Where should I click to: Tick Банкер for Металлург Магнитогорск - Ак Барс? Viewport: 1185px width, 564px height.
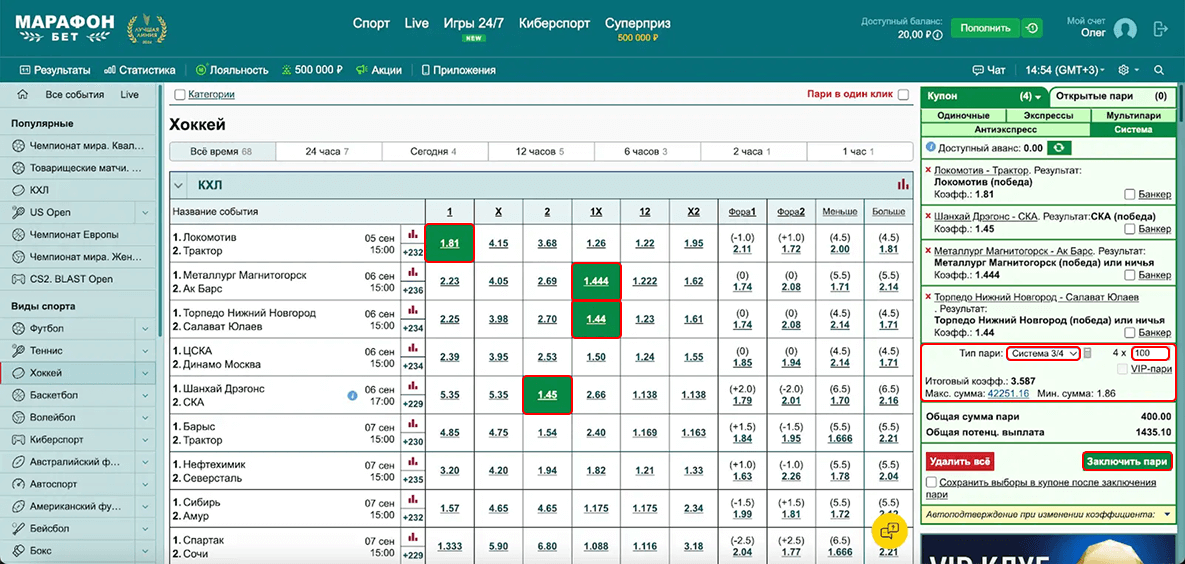(x=1130, y=275)
